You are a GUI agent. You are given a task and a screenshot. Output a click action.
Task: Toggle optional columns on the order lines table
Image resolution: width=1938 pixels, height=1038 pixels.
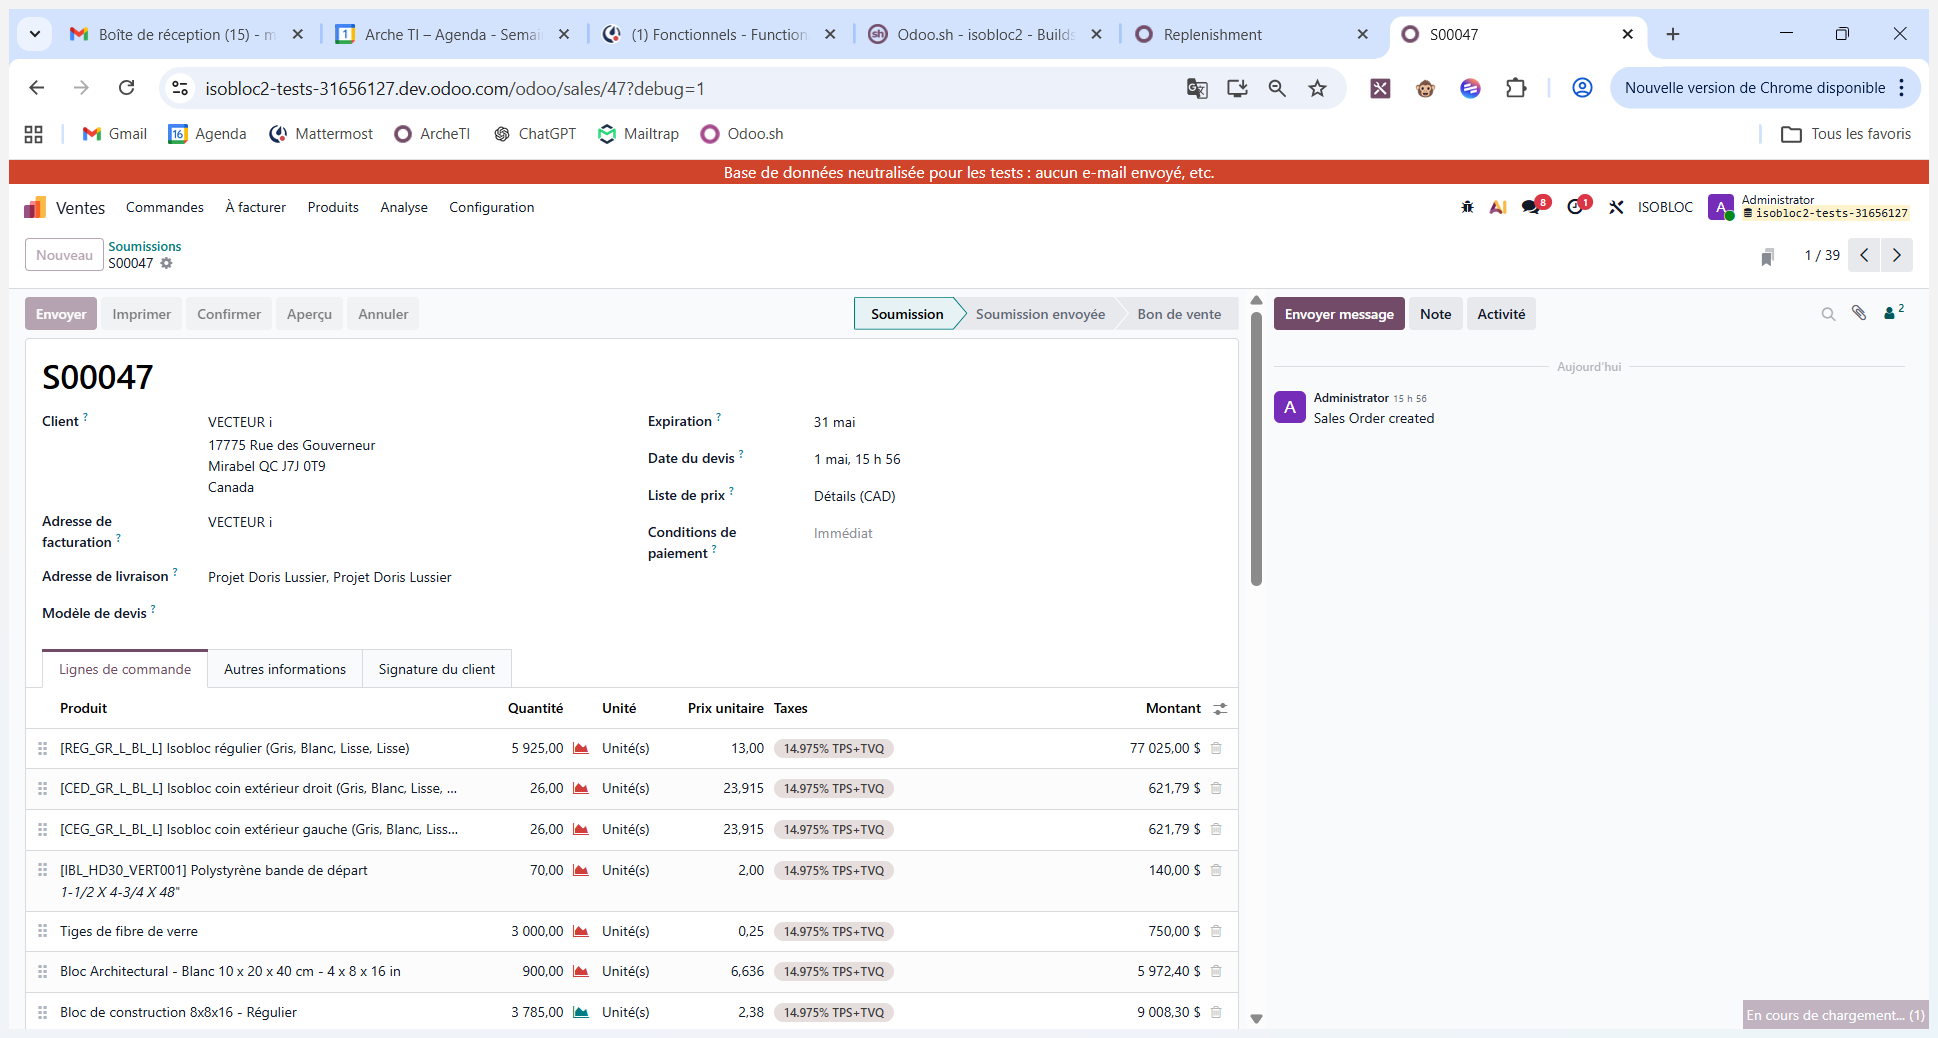[1220, 709]
